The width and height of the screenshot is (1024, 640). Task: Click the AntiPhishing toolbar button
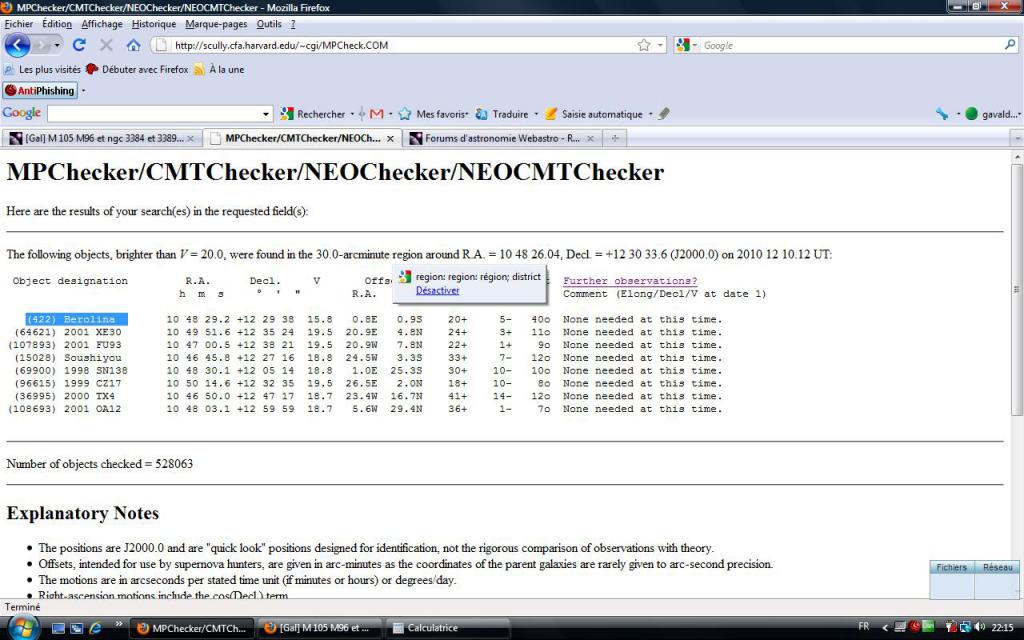40,90
